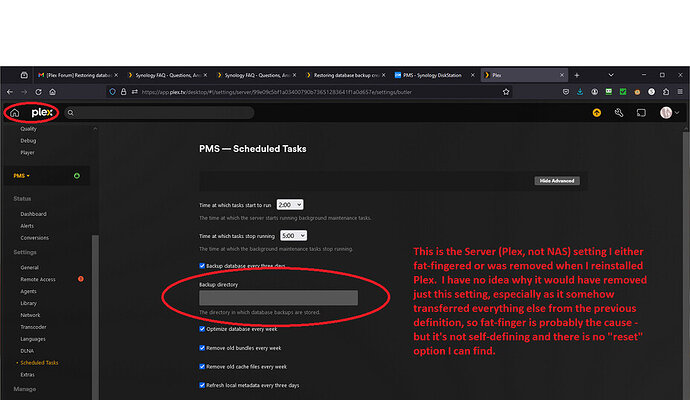This screenshot has height=400, width=690.
Task: Click the browser back arrow
Action: tap(10, 92)
